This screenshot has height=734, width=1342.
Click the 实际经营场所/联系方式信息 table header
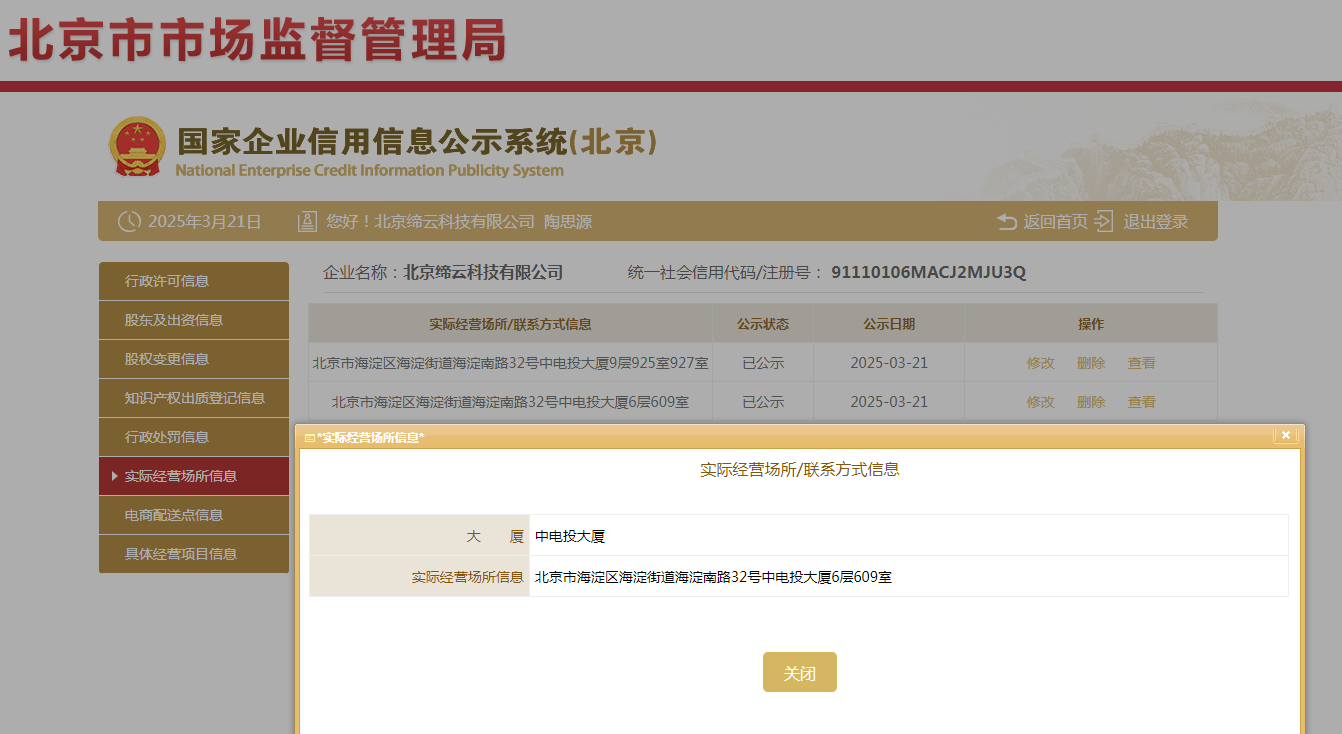click(510, 324)
